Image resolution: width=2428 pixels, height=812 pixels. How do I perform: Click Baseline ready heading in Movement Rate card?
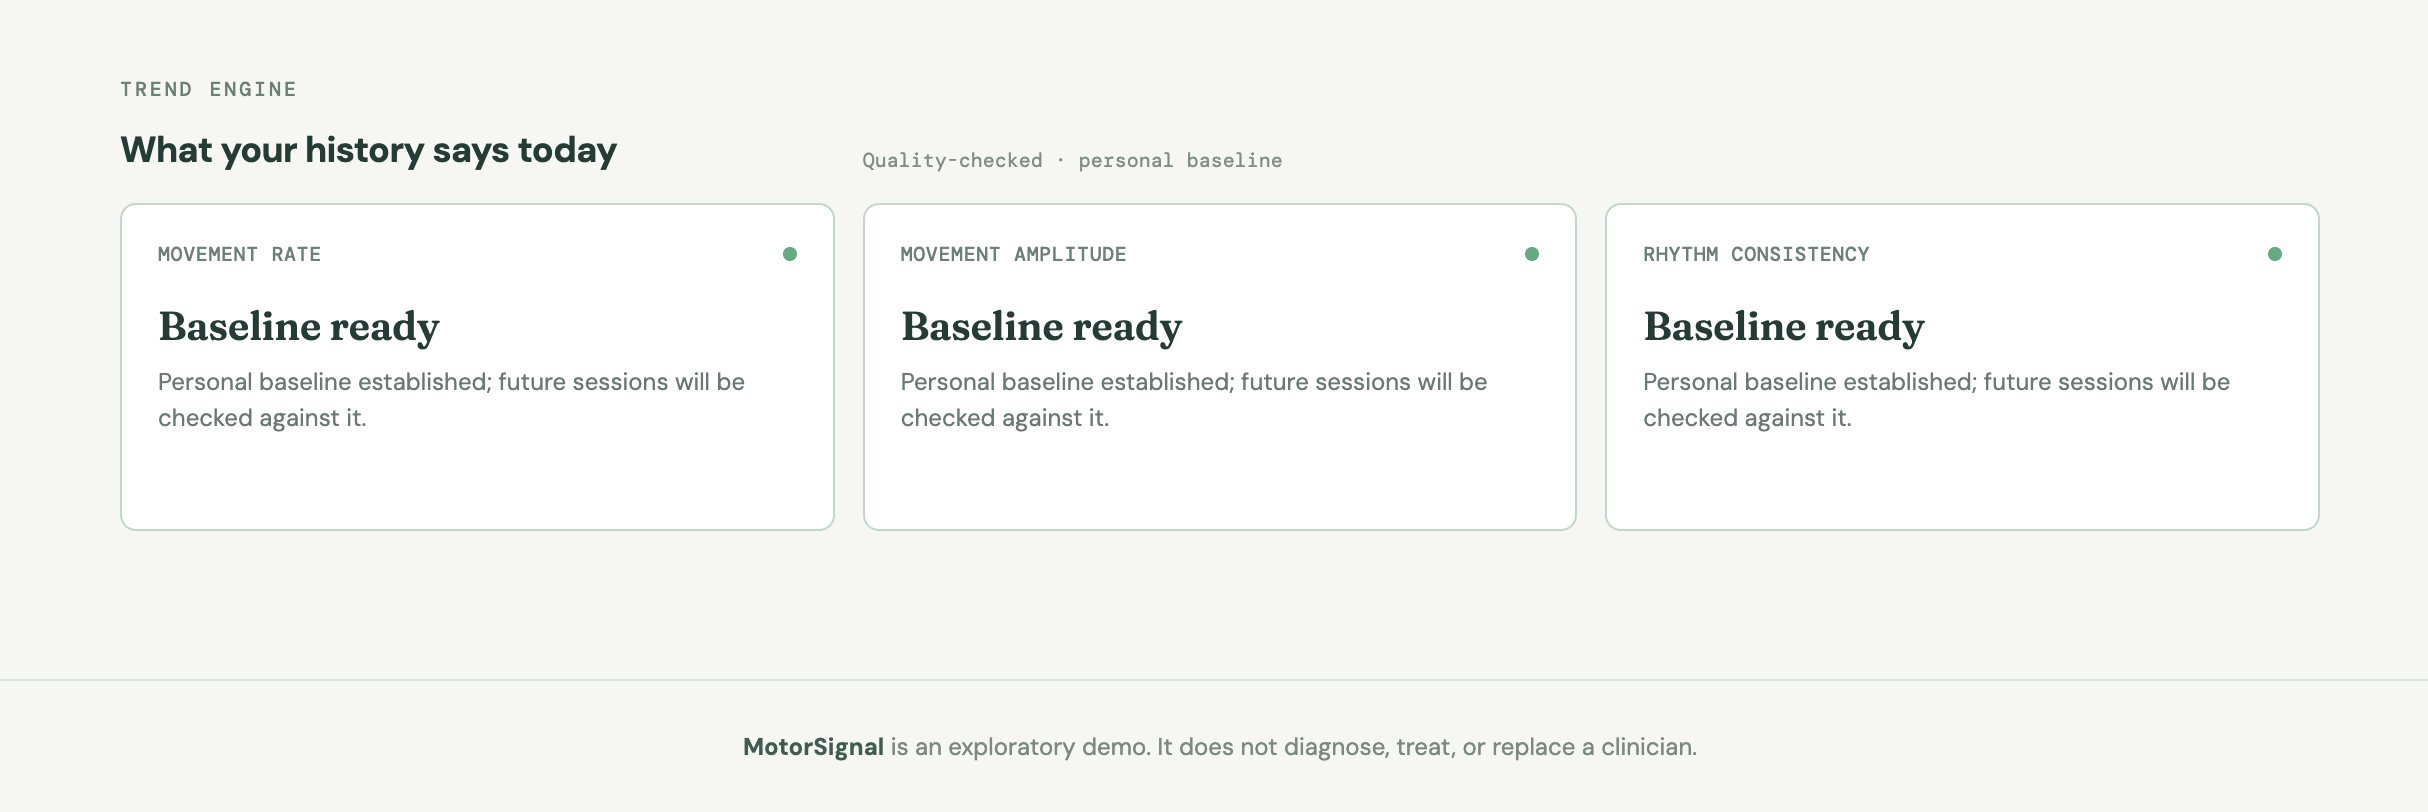point(299,327)
